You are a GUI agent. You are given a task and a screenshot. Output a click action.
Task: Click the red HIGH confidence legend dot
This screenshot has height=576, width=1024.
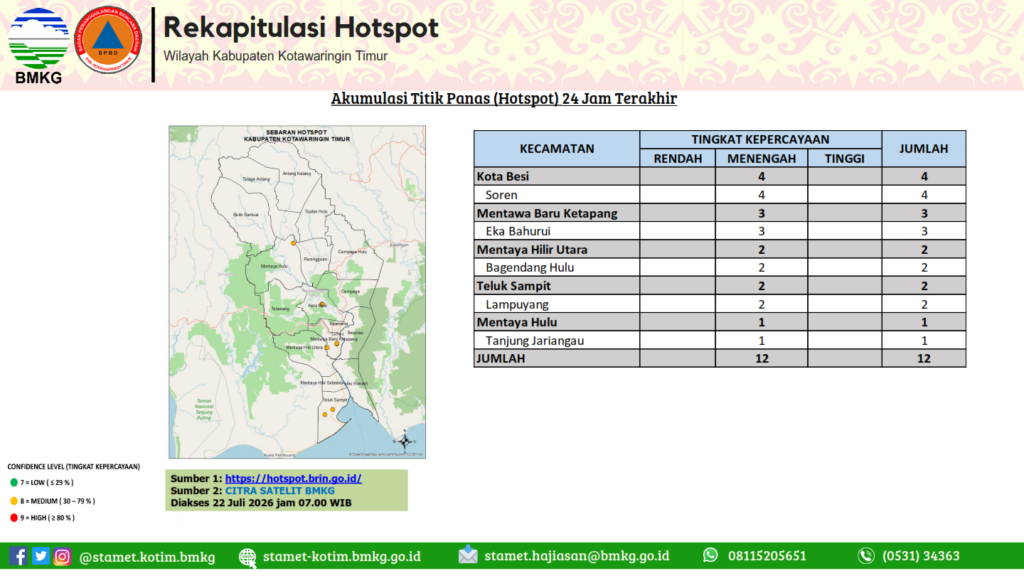coord(14,518)
